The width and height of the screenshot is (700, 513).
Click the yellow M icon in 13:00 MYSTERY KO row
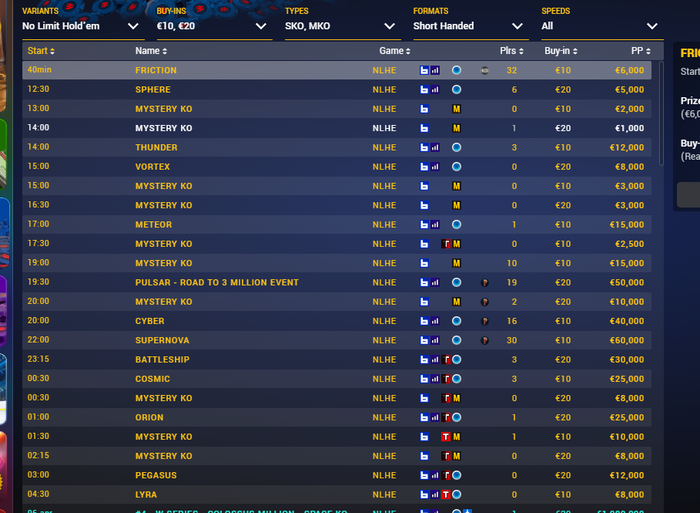point(456,109)
